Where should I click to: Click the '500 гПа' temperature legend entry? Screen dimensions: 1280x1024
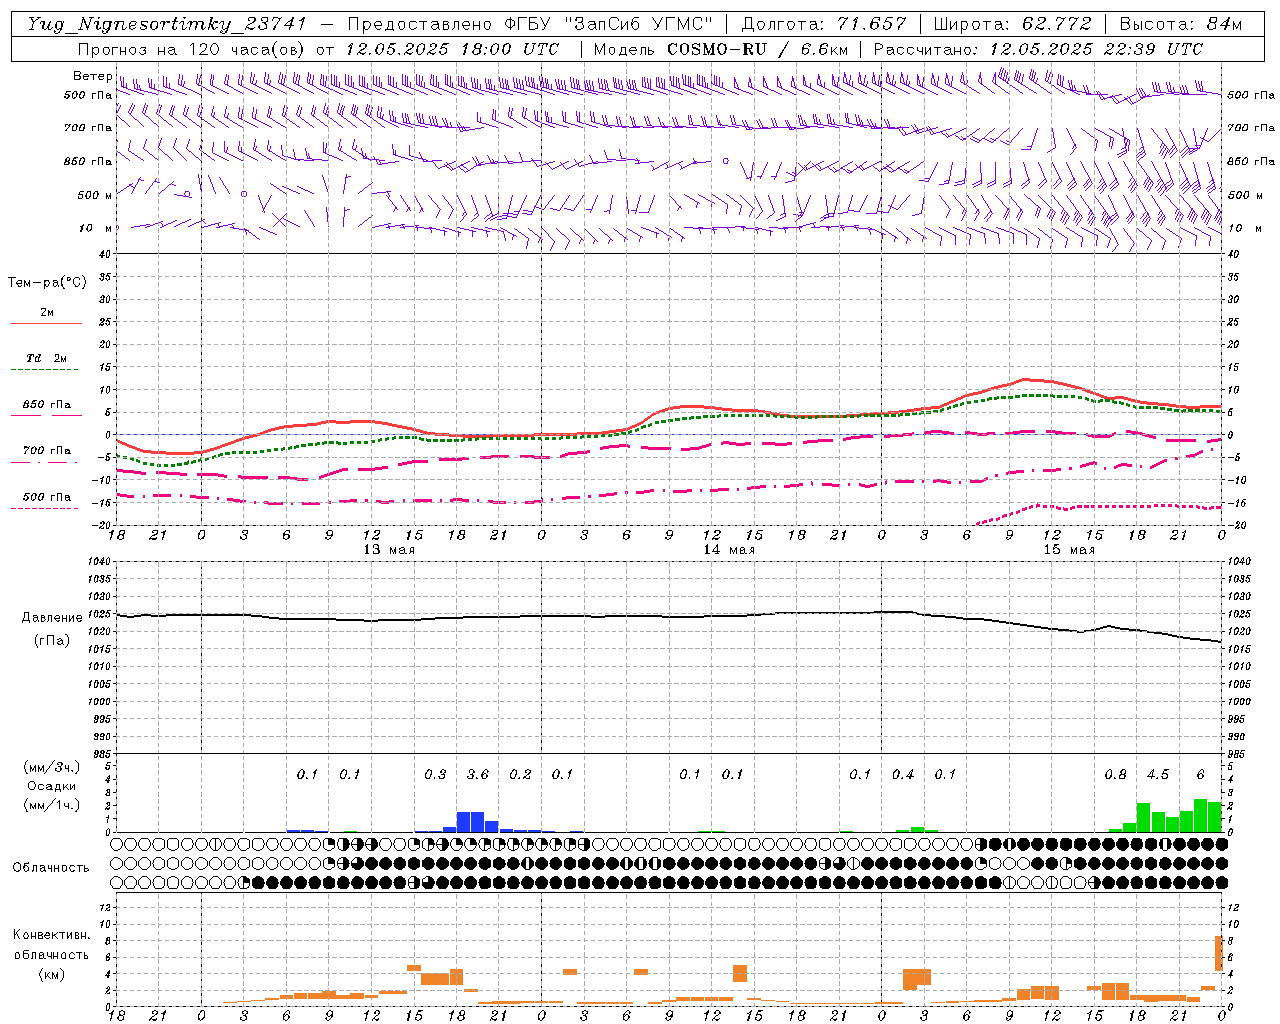coord(46,497)
